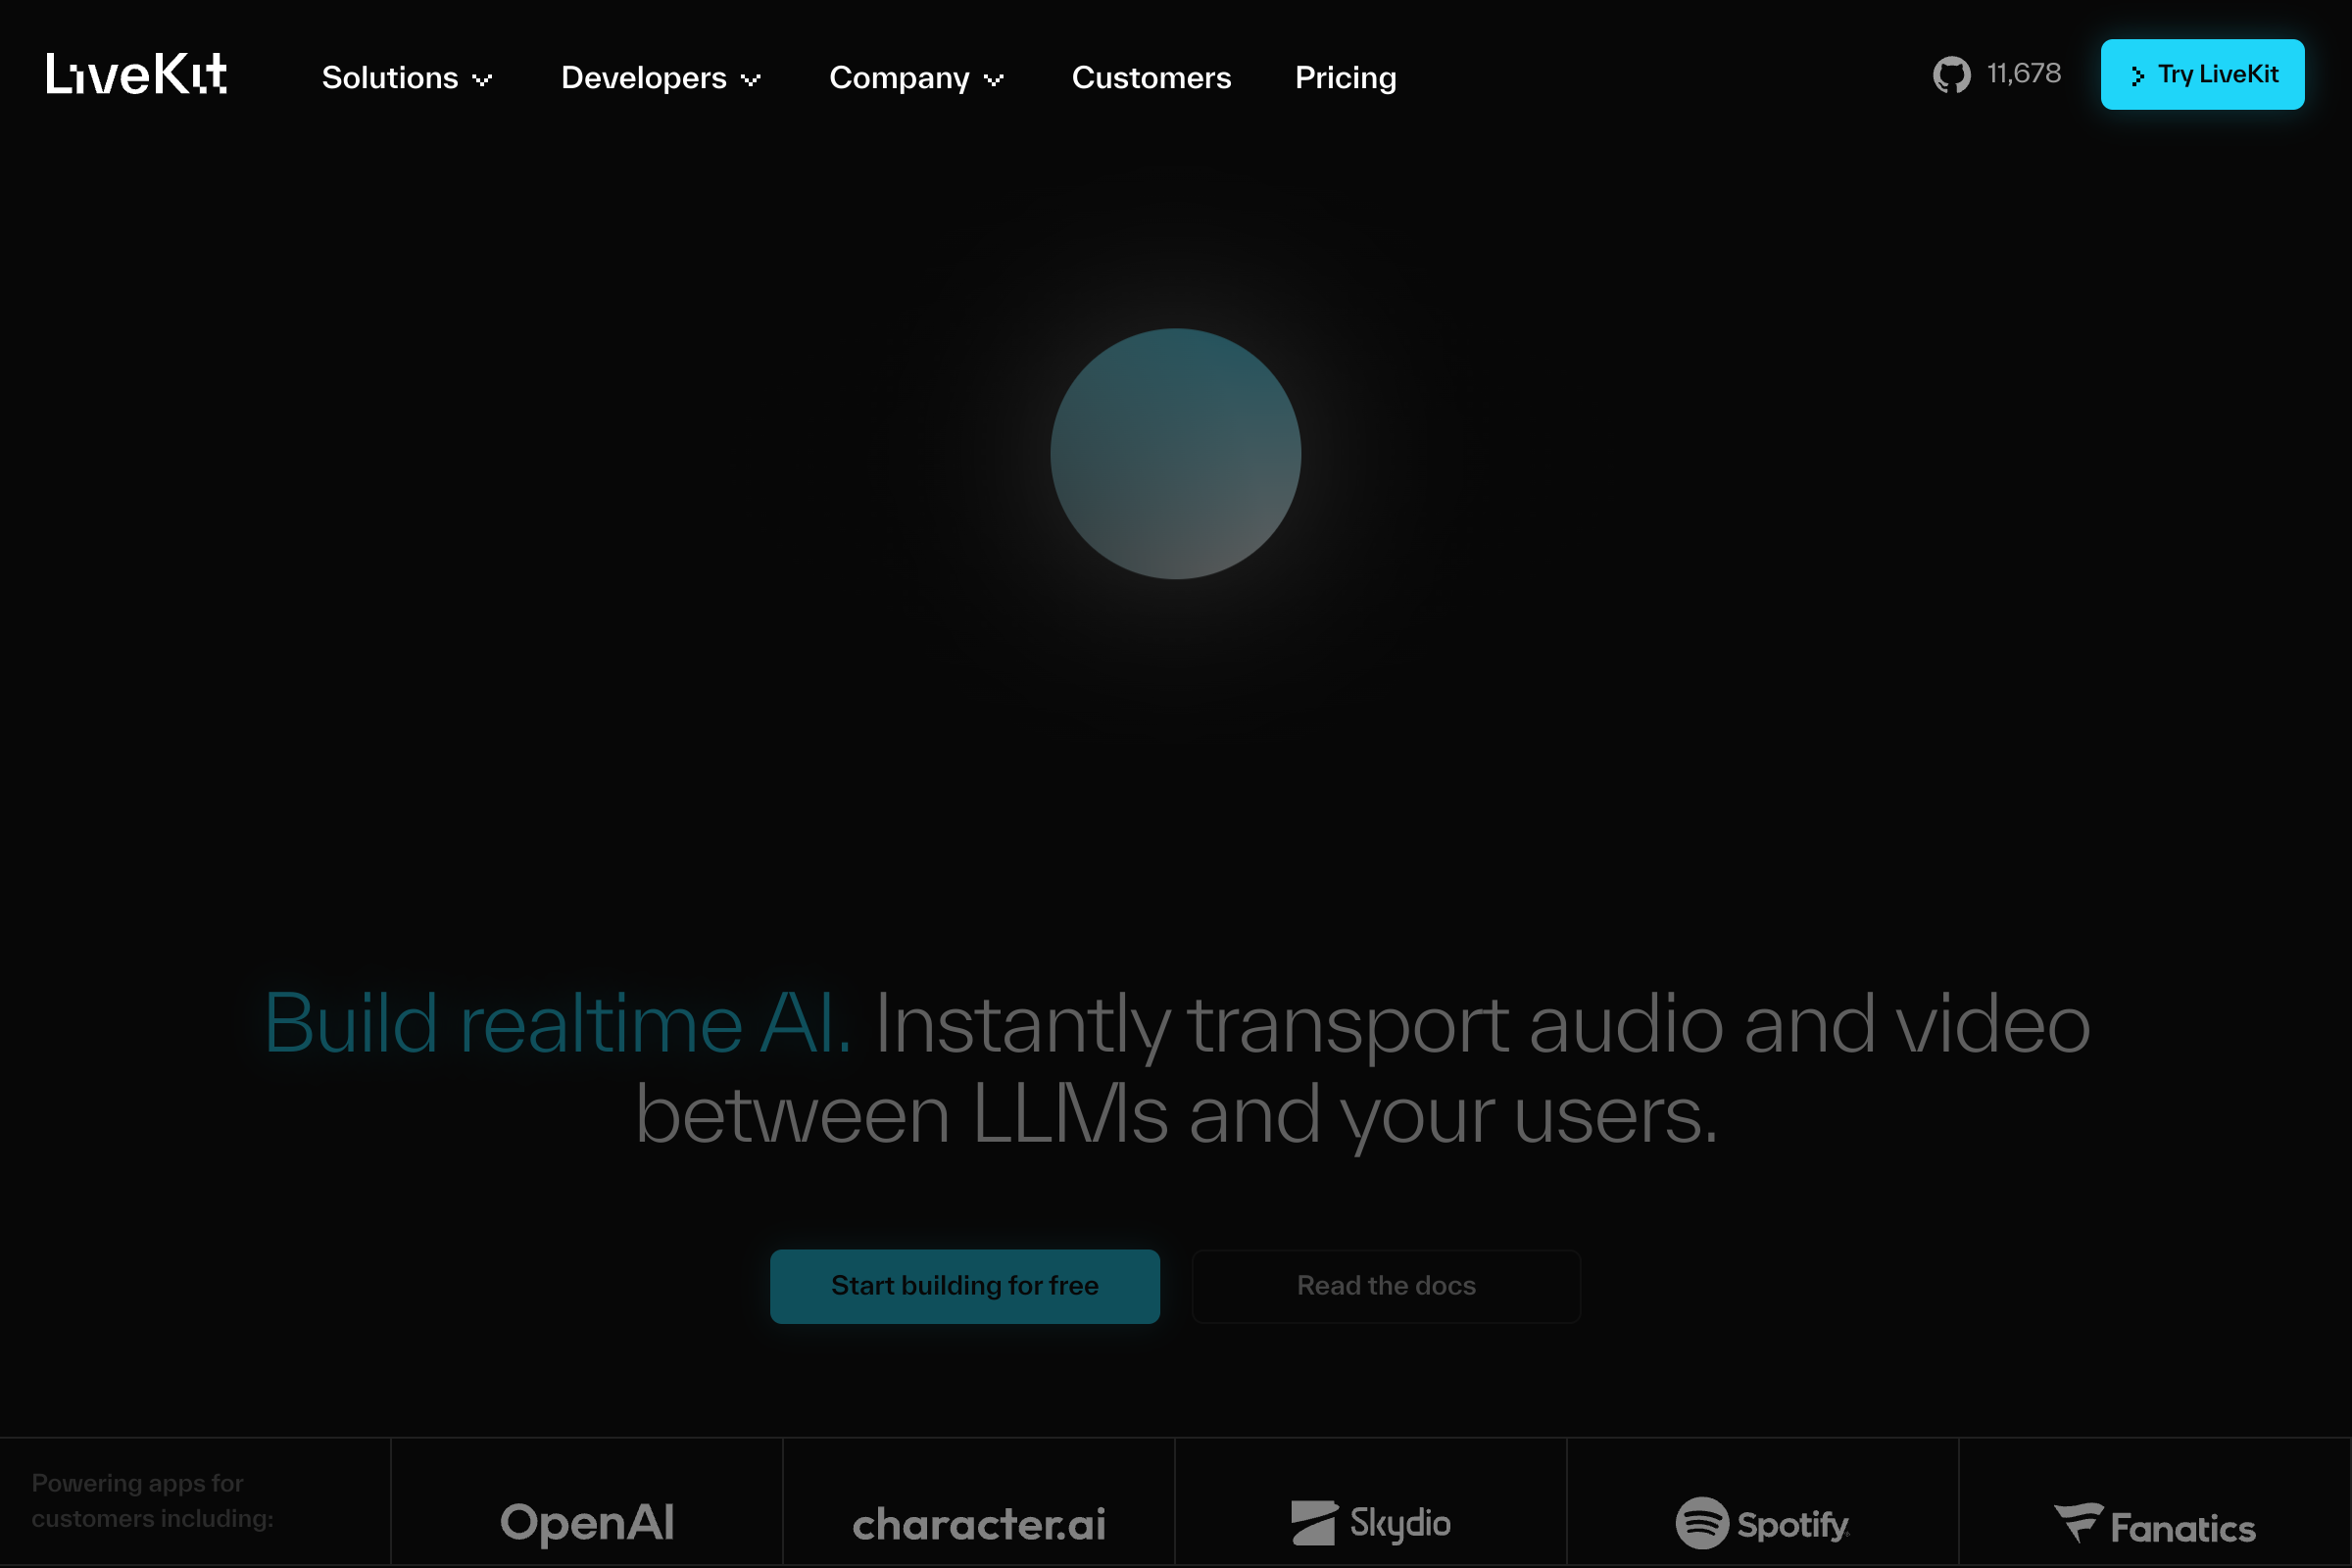Open the GitHub repository icon

(1950, 74)
